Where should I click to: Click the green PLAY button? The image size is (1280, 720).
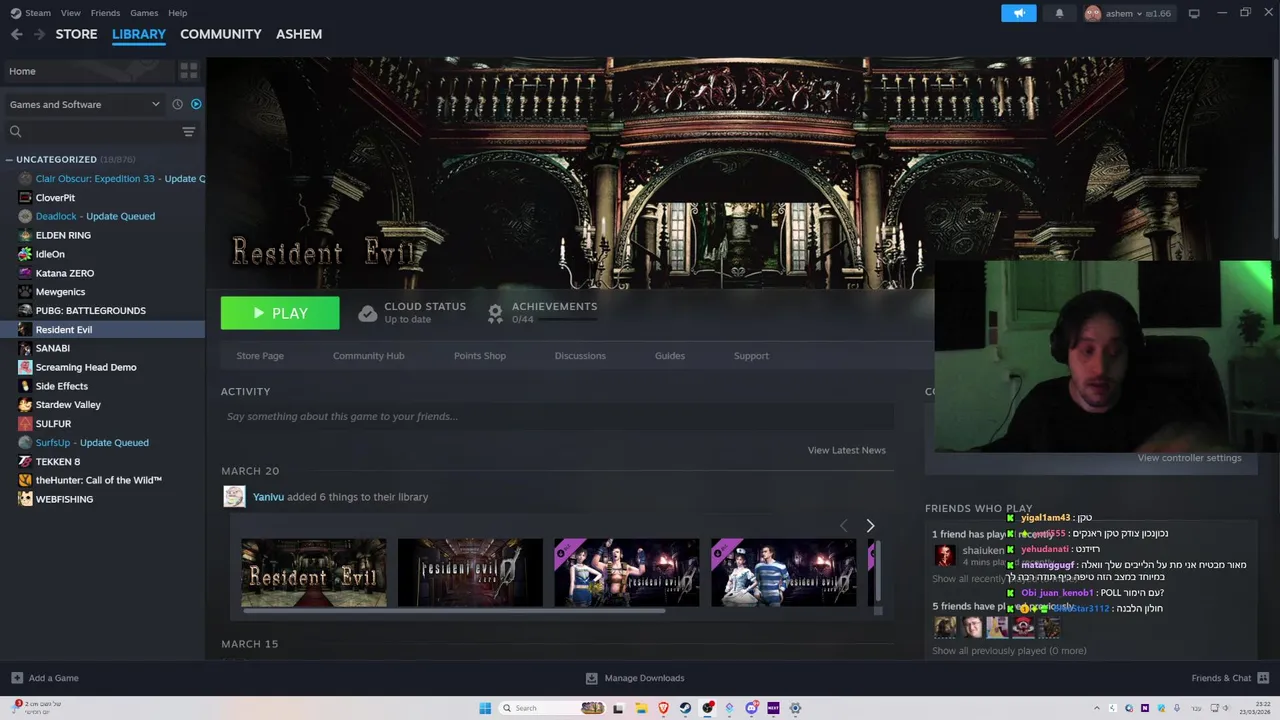pos(280,313)
